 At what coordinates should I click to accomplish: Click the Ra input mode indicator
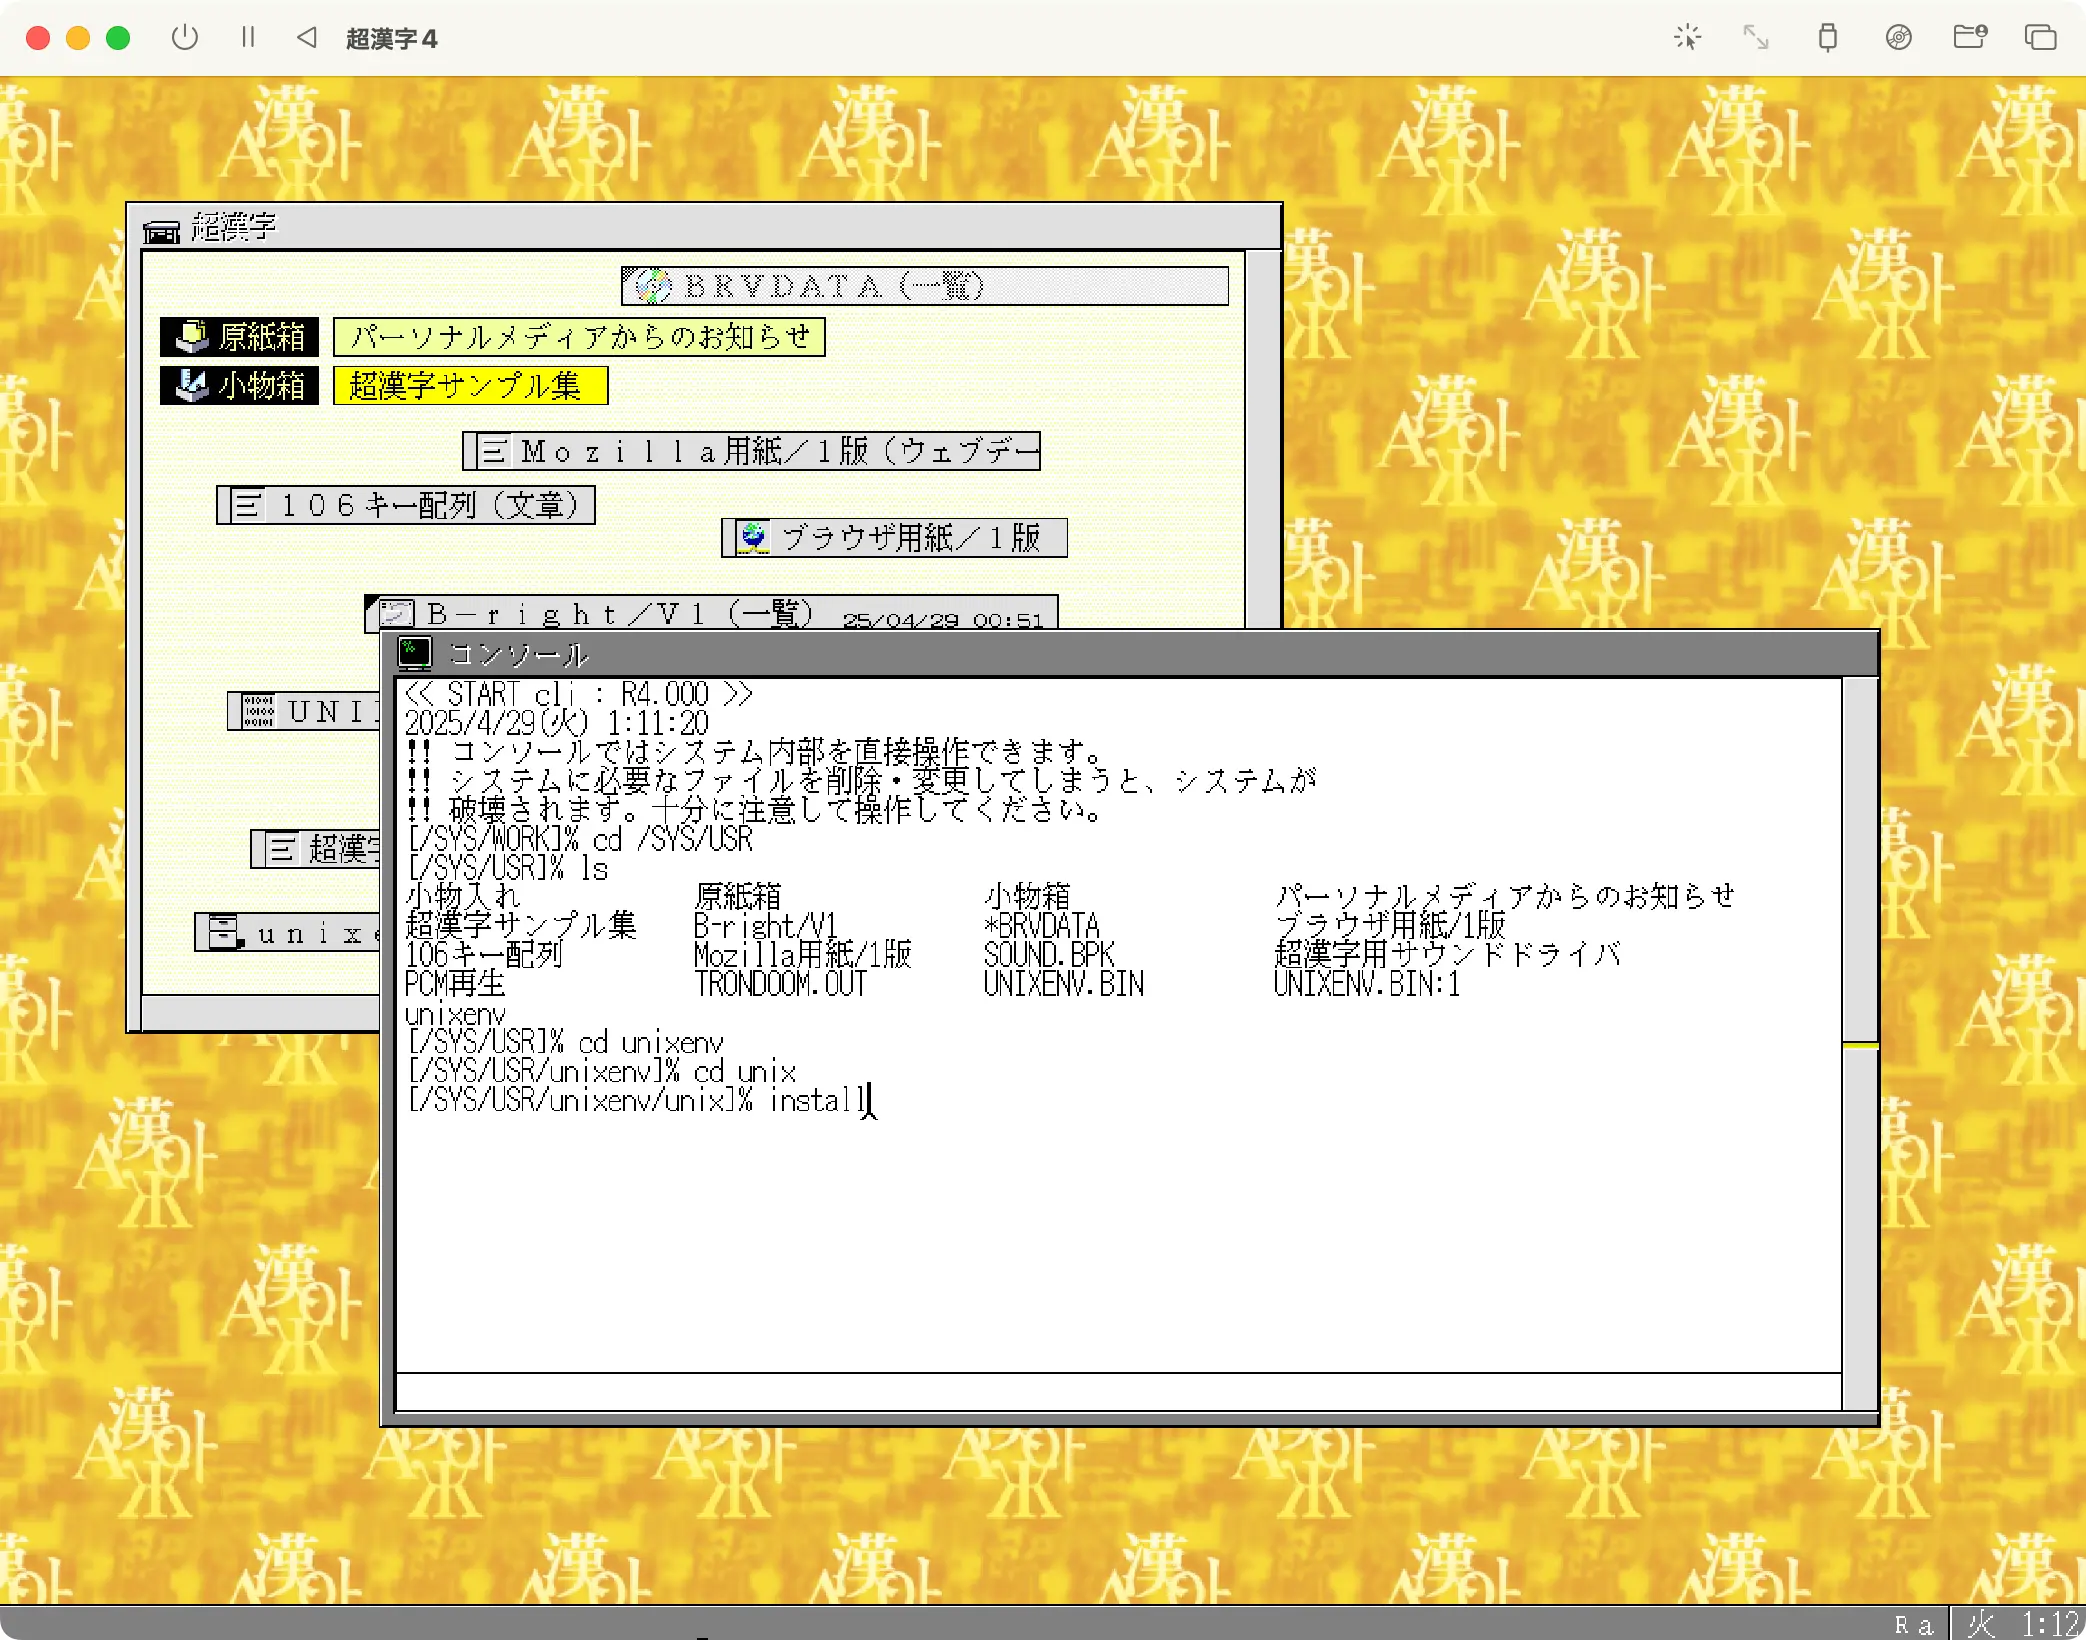tap(1914, 1624)
